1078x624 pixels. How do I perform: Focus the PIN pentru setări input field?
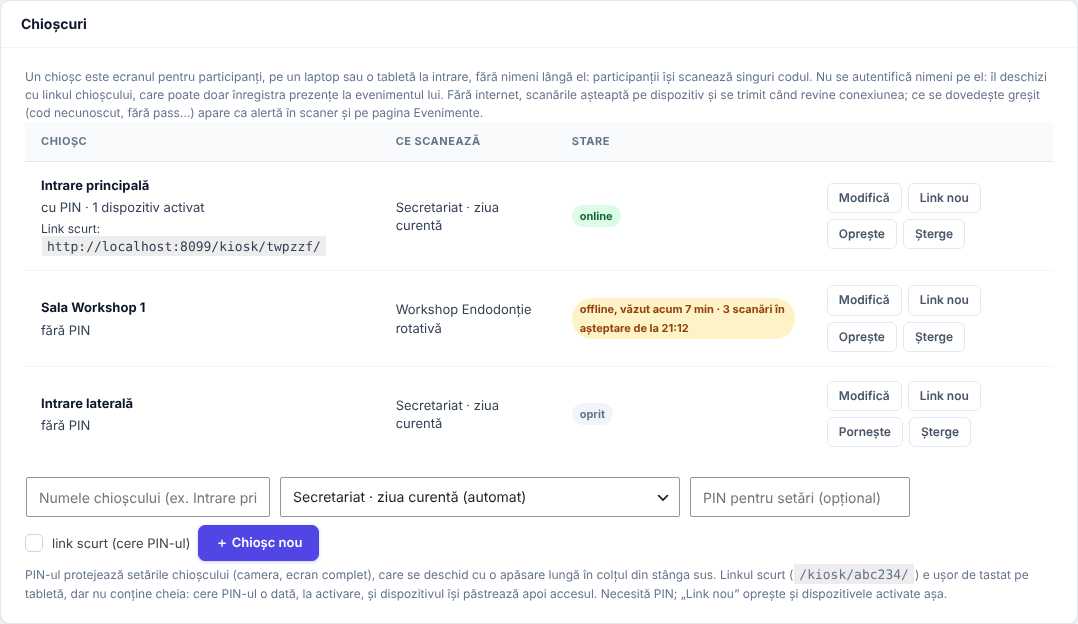pyautogui.click(x=800, y=497)
